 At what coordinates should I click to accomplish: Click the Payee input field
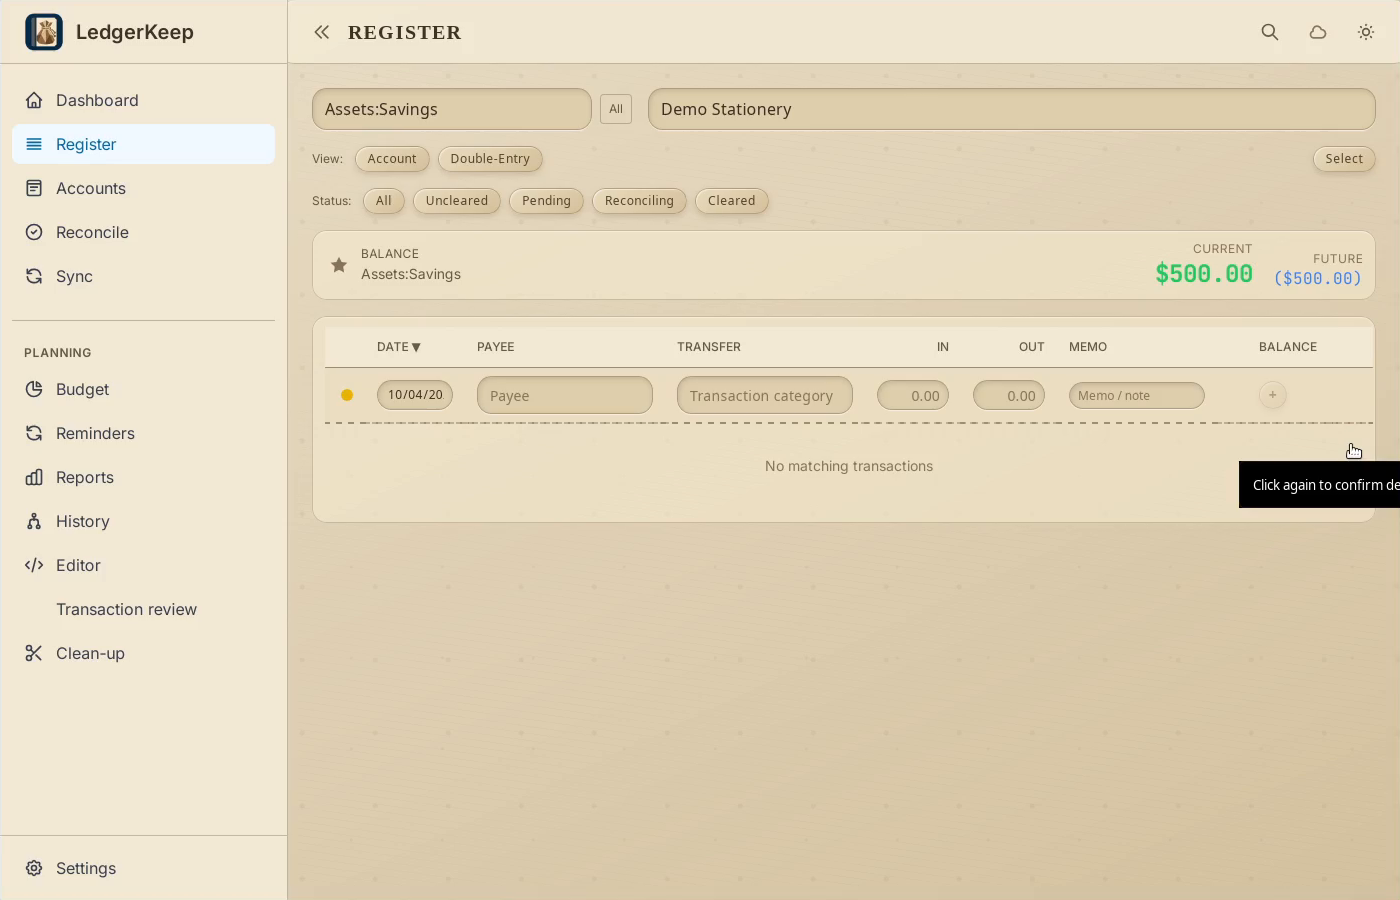565,395
